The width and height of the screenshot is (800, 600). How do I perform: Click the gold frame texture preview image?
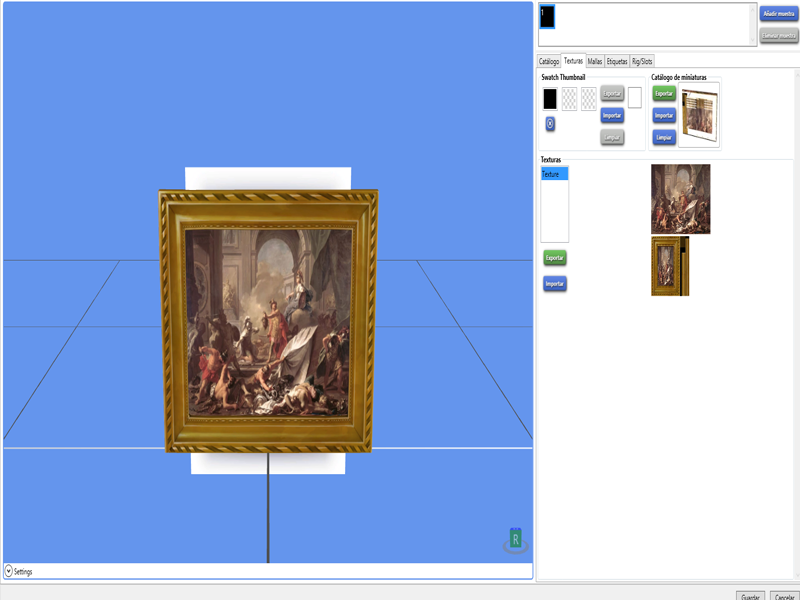point(670,266)
